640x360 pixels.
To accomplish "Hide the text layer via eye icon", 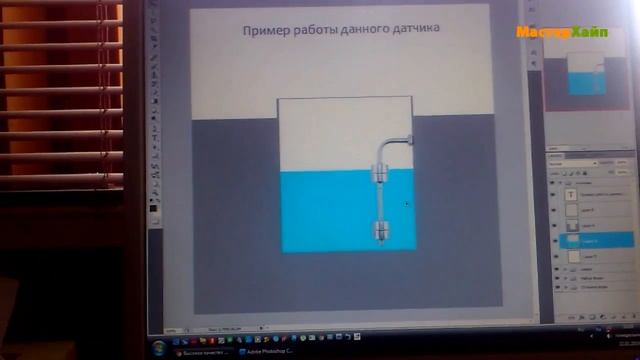I will pos(553,195).
